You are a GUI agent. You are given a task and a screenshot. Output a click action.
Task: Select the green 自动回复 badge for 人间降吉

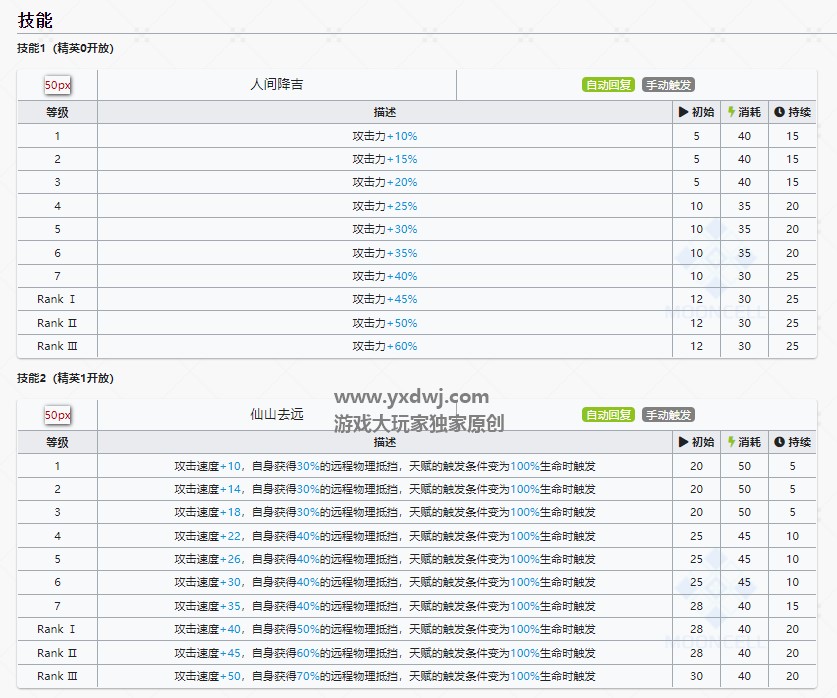[608, 85]
